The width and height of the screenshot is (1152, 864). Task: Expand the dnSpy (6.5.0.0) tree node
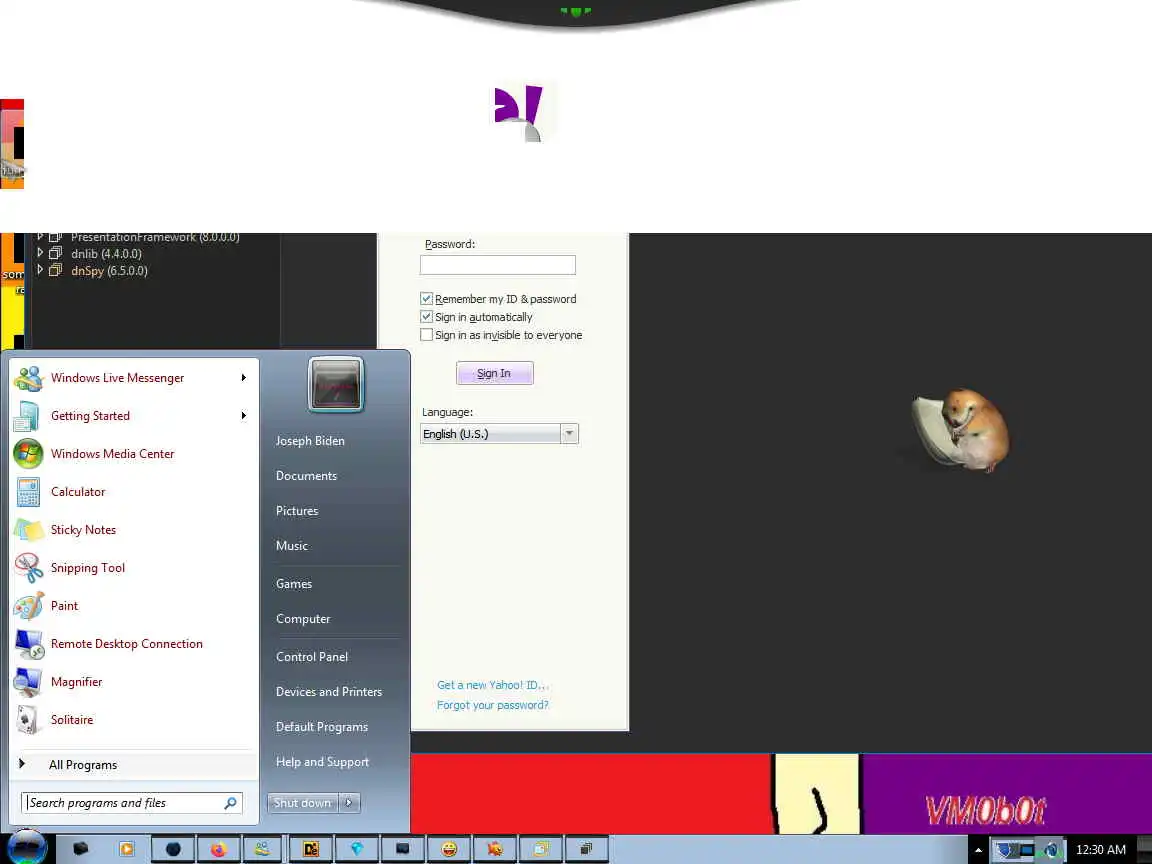[40, 270]
